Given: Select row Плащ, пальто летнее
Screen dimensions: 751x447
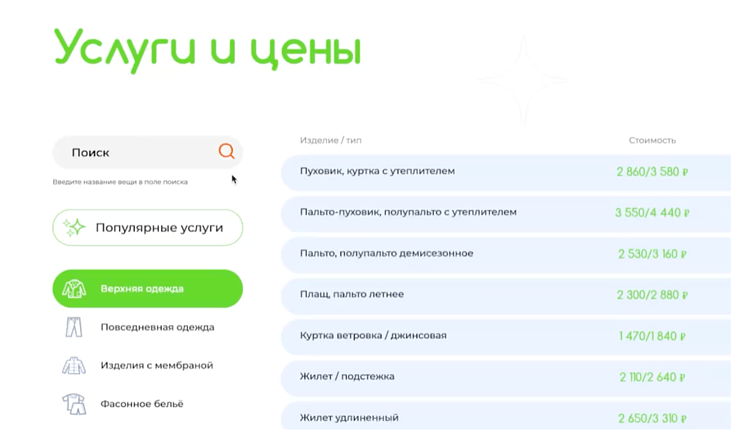Looking at the screenshot, I should coord(506,296).
